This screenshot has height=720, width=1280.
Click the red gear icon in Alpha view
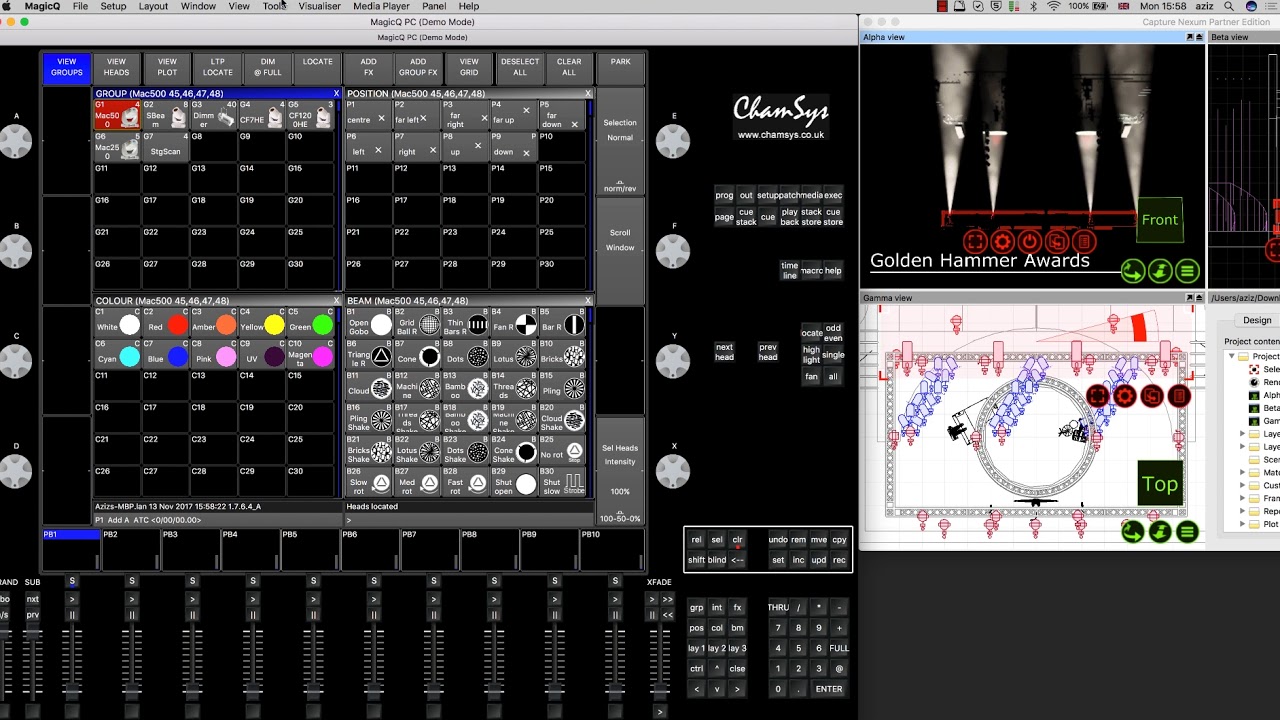(x=1002, y=241)
